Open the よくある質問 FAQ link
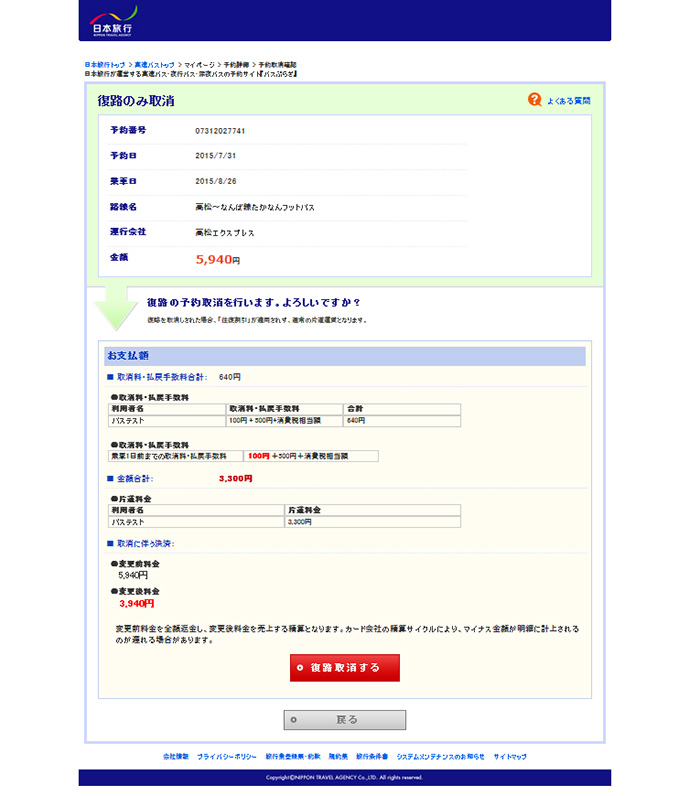Image resolution: width=700 pixels, height=796 pixels. click(568, 101)
